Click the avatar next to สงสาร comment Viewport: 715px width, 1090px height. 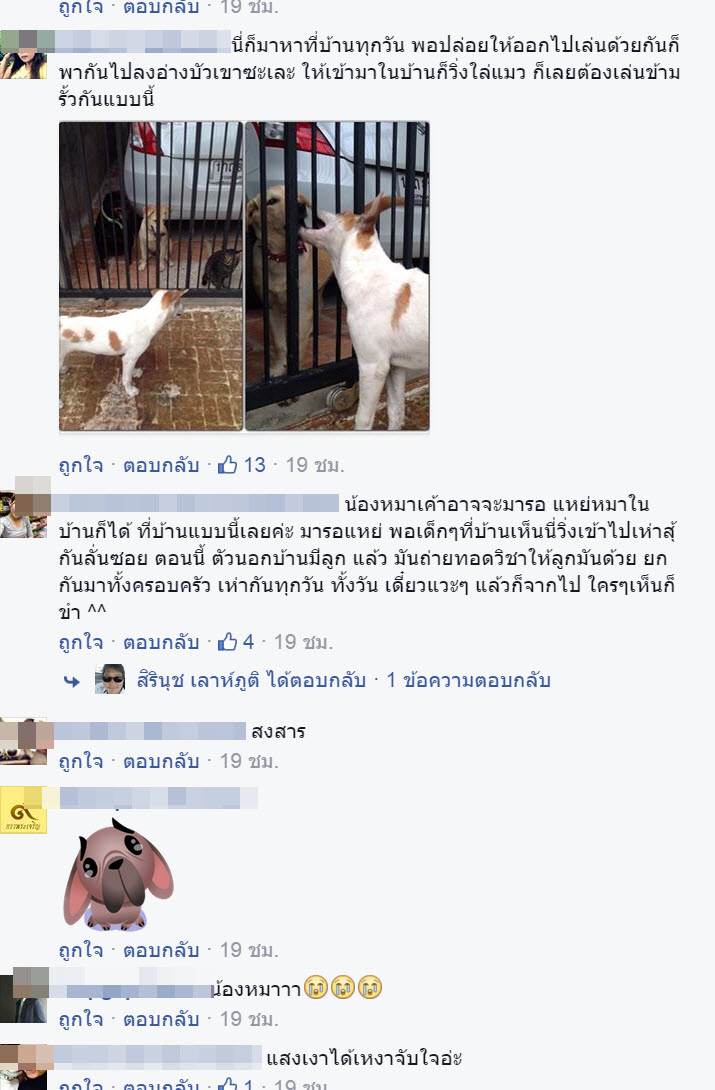[x=24, y=741]
